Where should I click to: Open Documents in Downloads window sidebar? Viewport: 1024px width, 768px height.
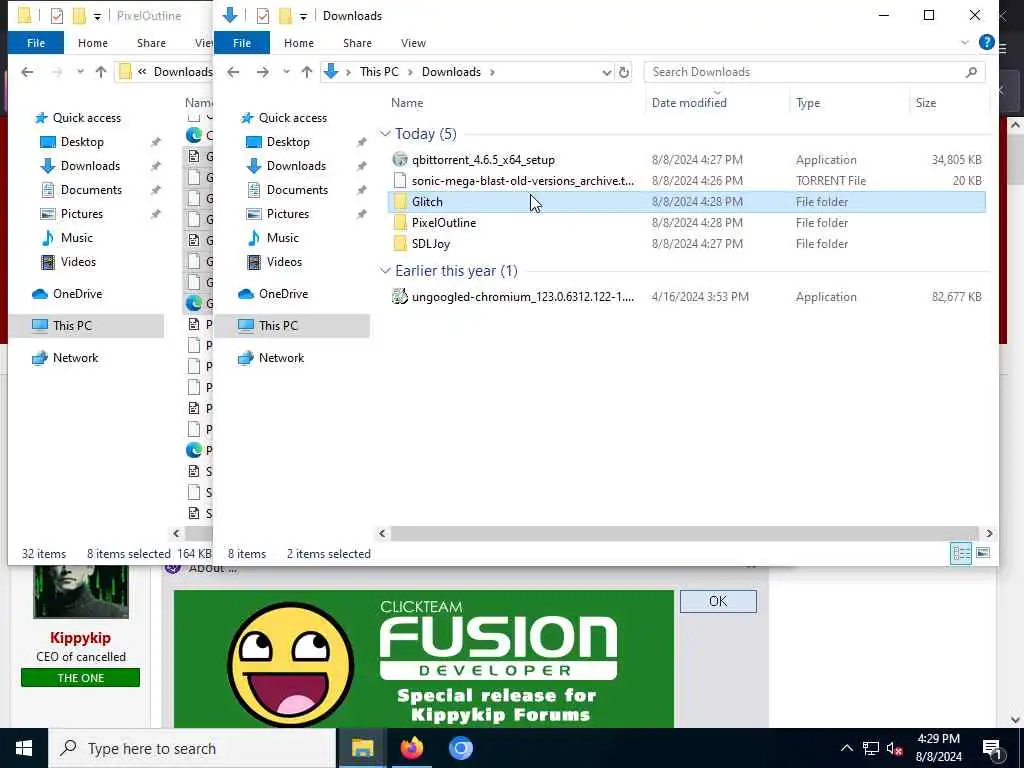click(297, 190)
